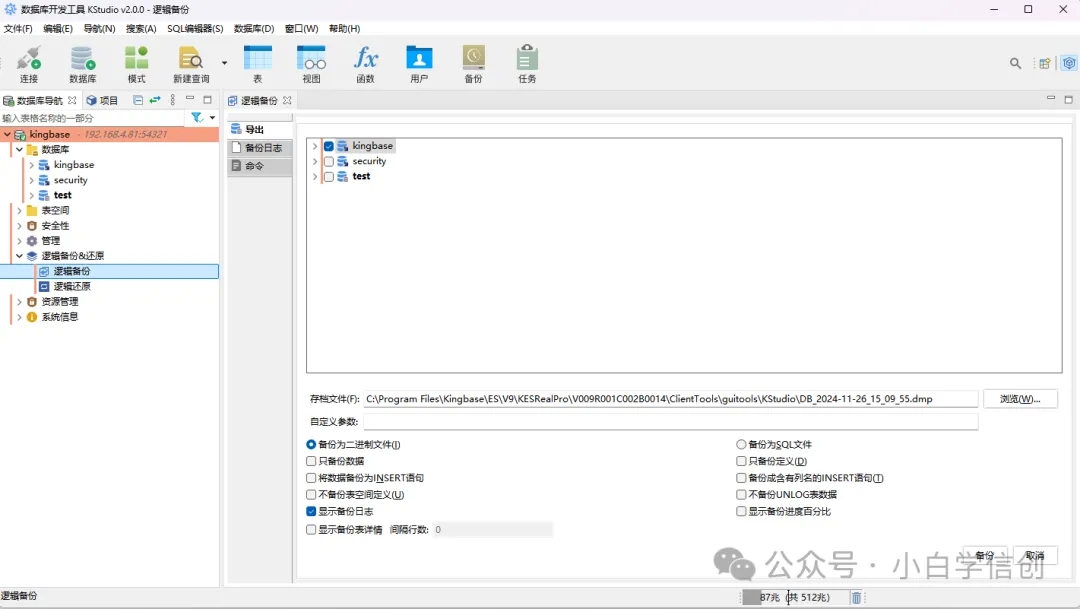Click the 模式 schema toolbar icon

[136, 64]
